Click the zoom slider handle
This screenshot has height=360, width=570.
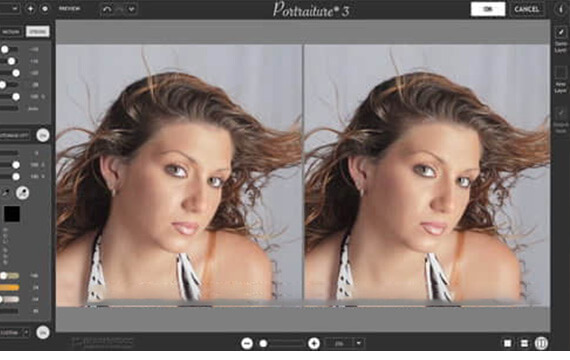point(264,343)
